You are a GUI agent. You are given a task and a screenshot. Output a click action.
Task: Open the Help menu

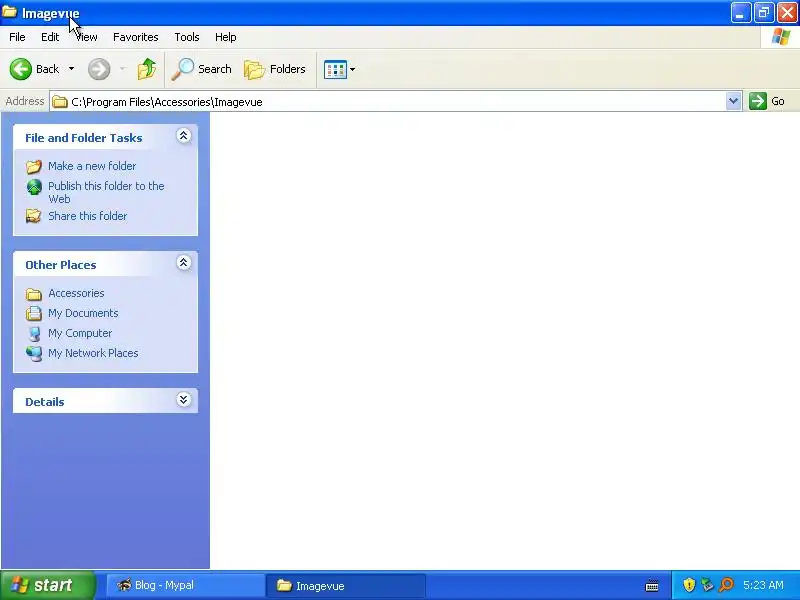(x=226, y=37)
